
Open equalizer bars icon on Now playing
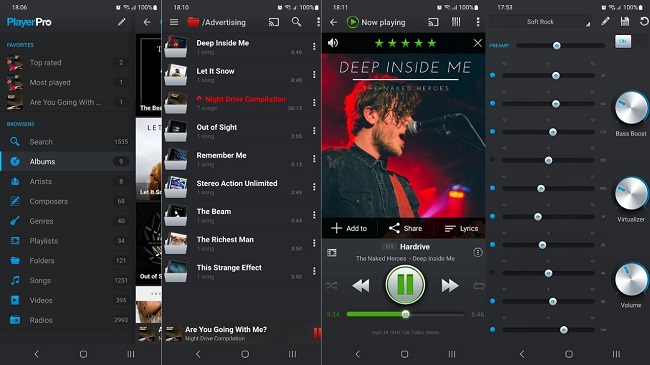click(456, 22)
